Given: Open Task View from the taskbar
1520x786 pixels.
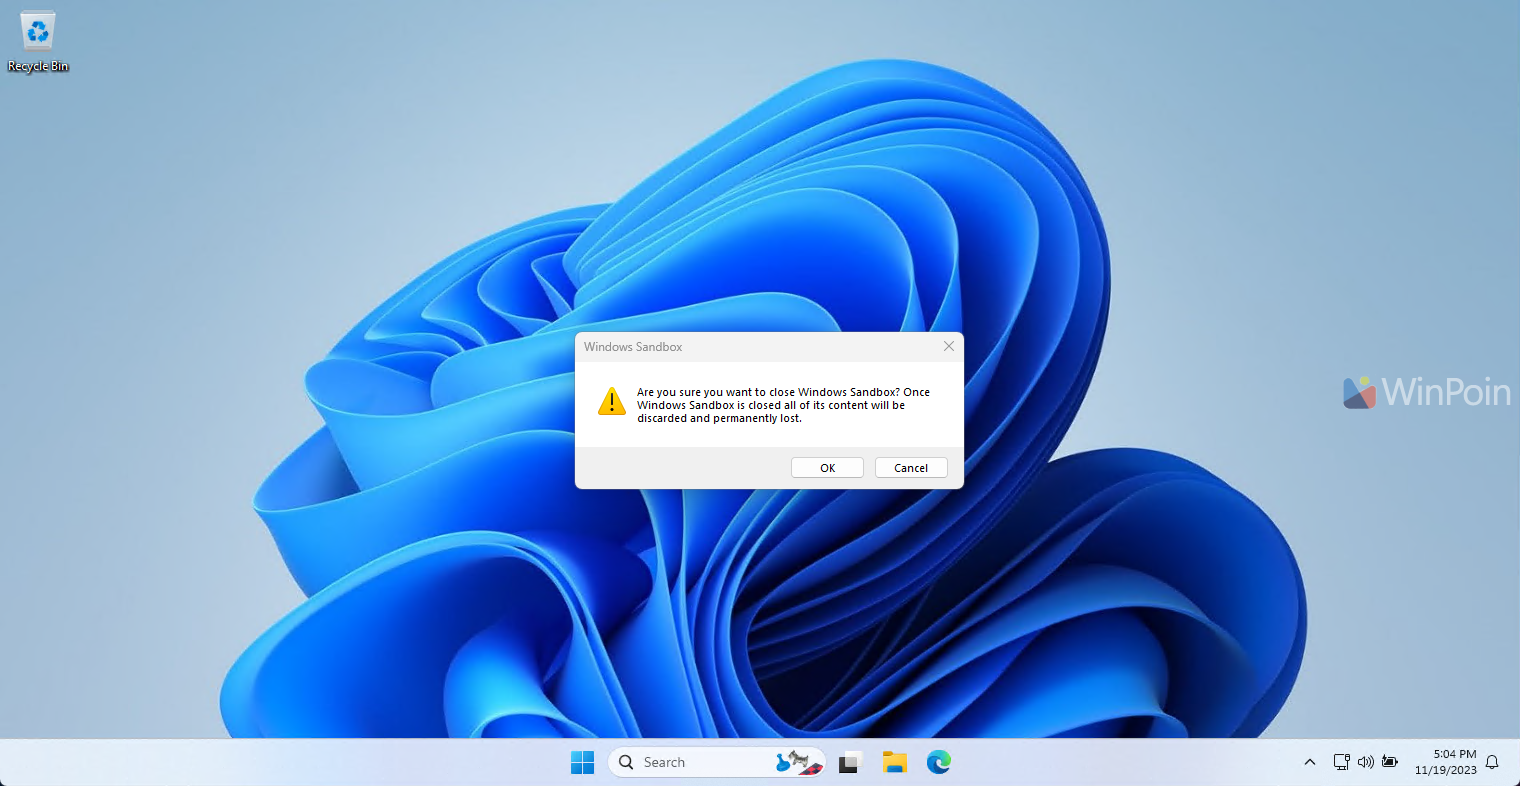Looking at the screenshot, I should click(x=851, y=762).
